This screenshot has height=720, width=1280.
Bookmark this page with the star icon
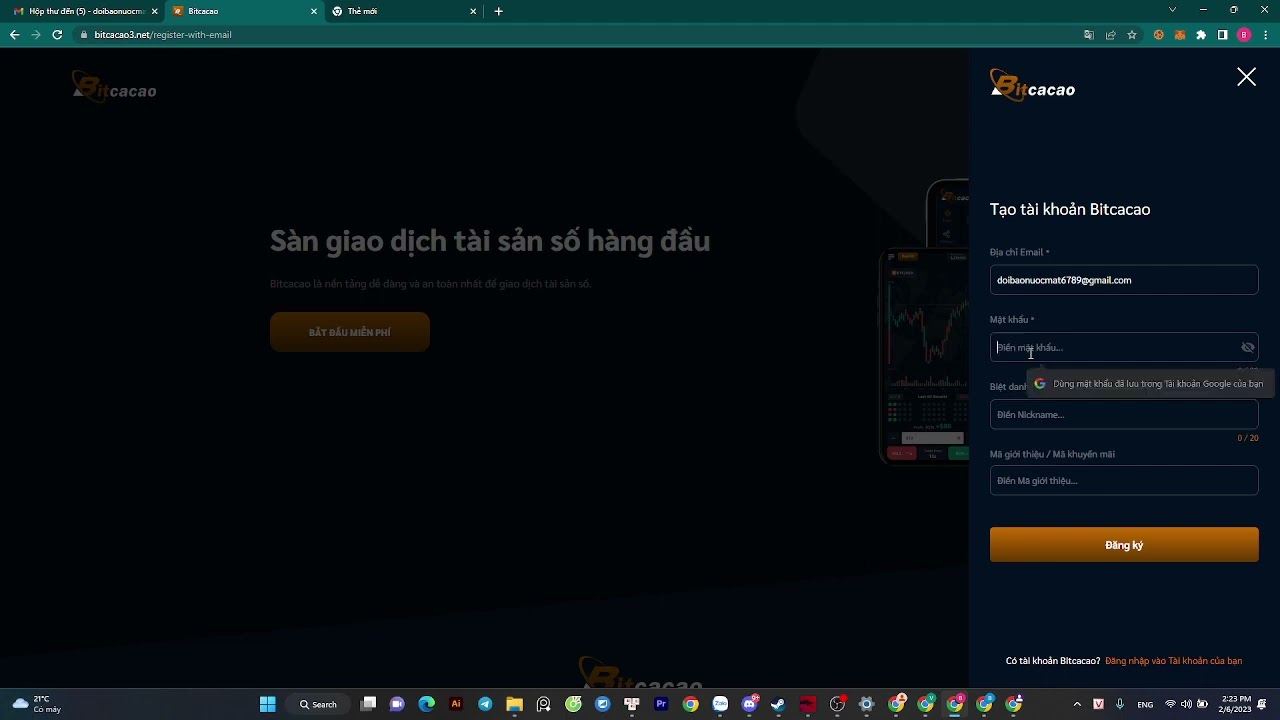(1132, 35)
